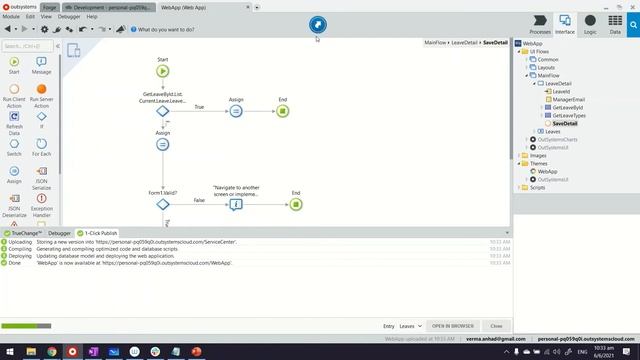The height and width of the screenshot is (360, 640).
Task: Collapse the MainFlow tree node
Action: [527, 76]
